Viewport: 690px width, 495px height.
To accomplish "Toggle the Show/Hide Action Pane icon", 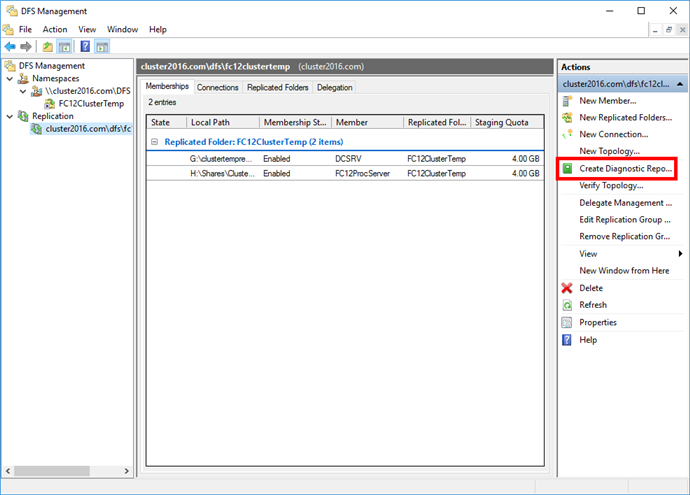I will pyautogui.click(x=102, y=46).
